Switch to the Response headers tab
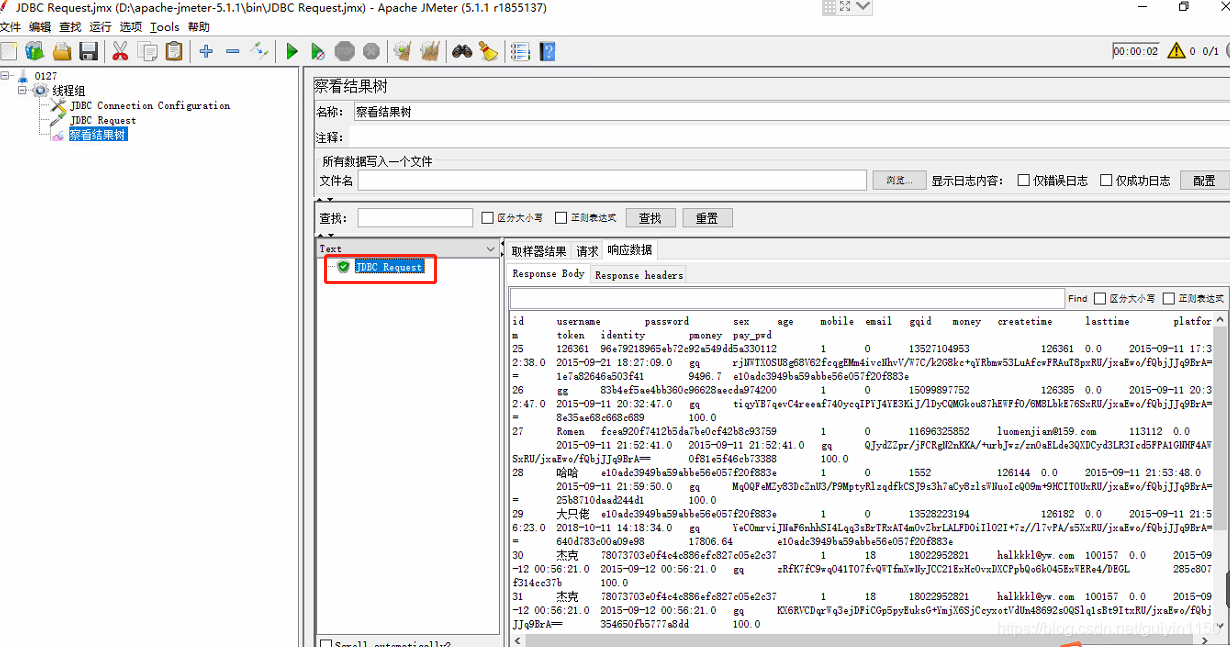 [638, 274]
